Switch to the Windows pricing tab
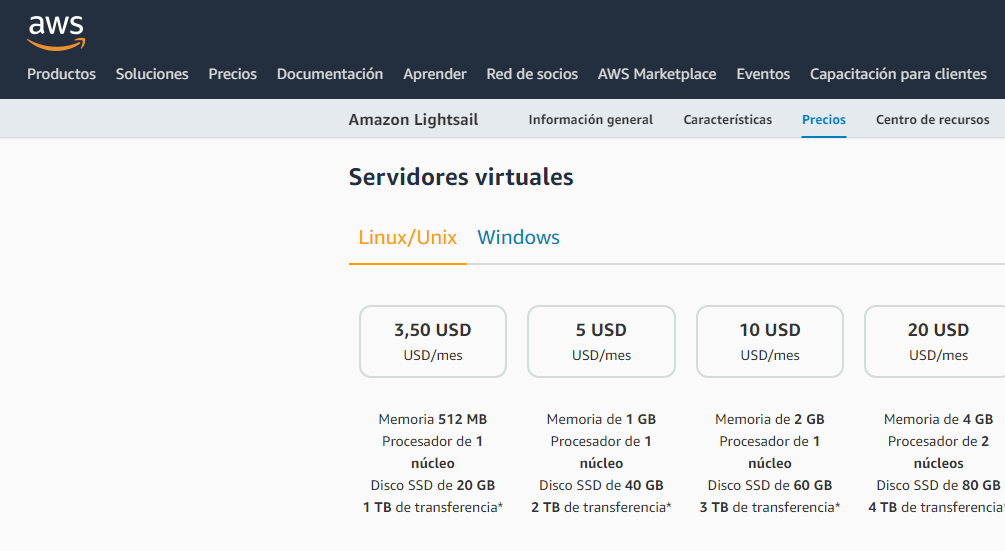1005x551 pixels. (518, 238)
